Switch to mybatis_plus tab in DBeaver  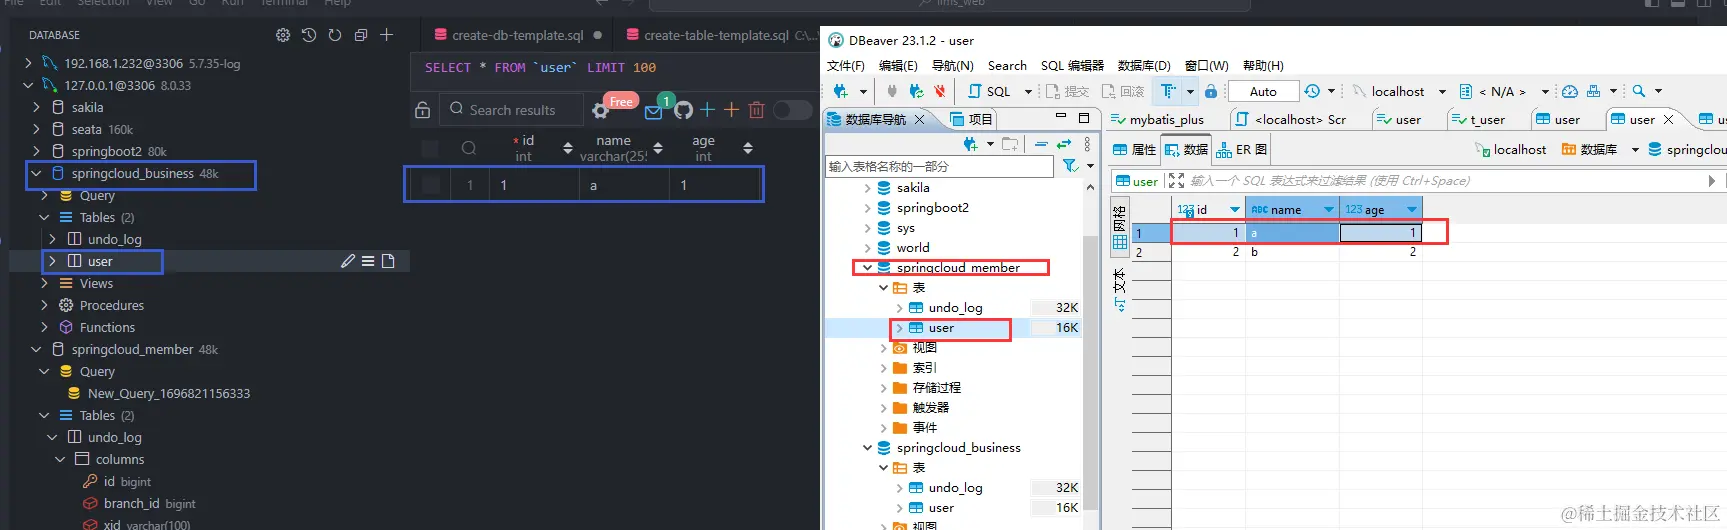(1158, 119)
